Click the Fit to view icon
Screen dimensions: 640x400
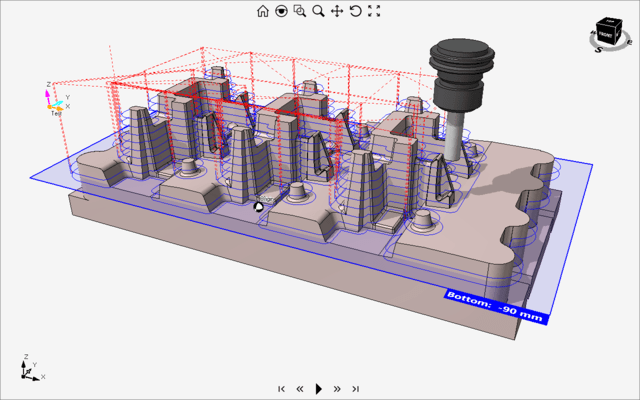374,11
